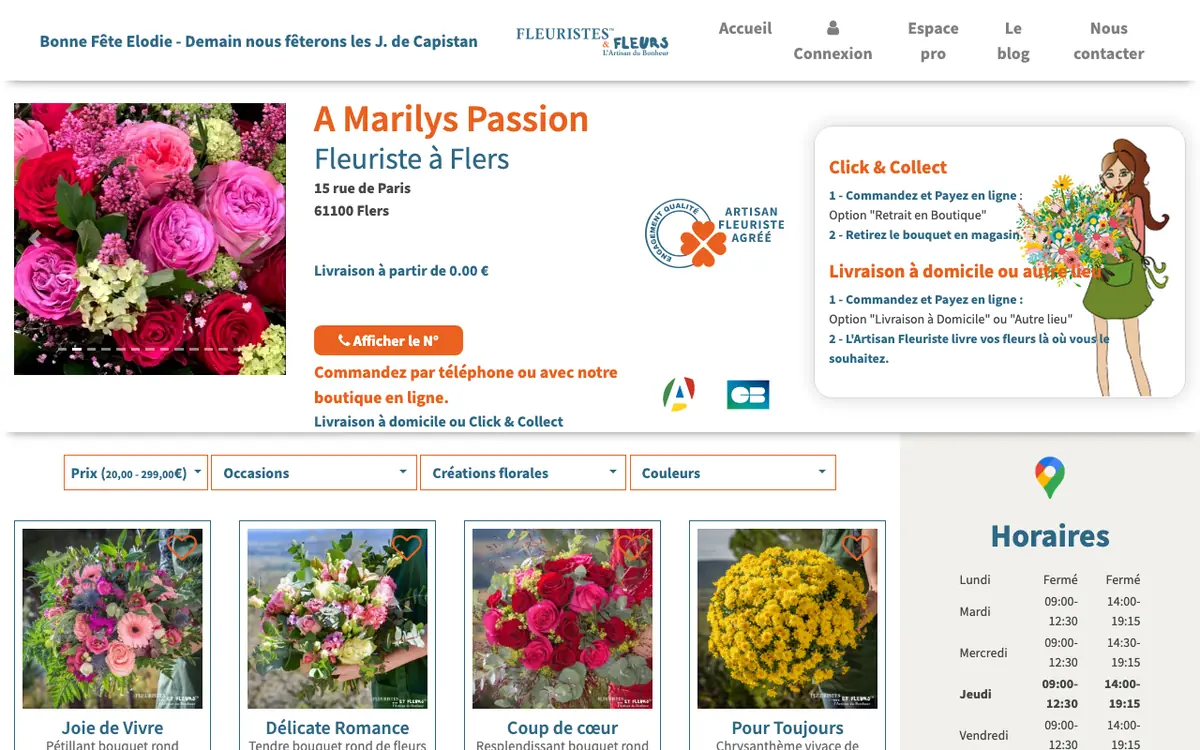
Task: Select the 15 rue de Paris address
Action: coord(362,188)
